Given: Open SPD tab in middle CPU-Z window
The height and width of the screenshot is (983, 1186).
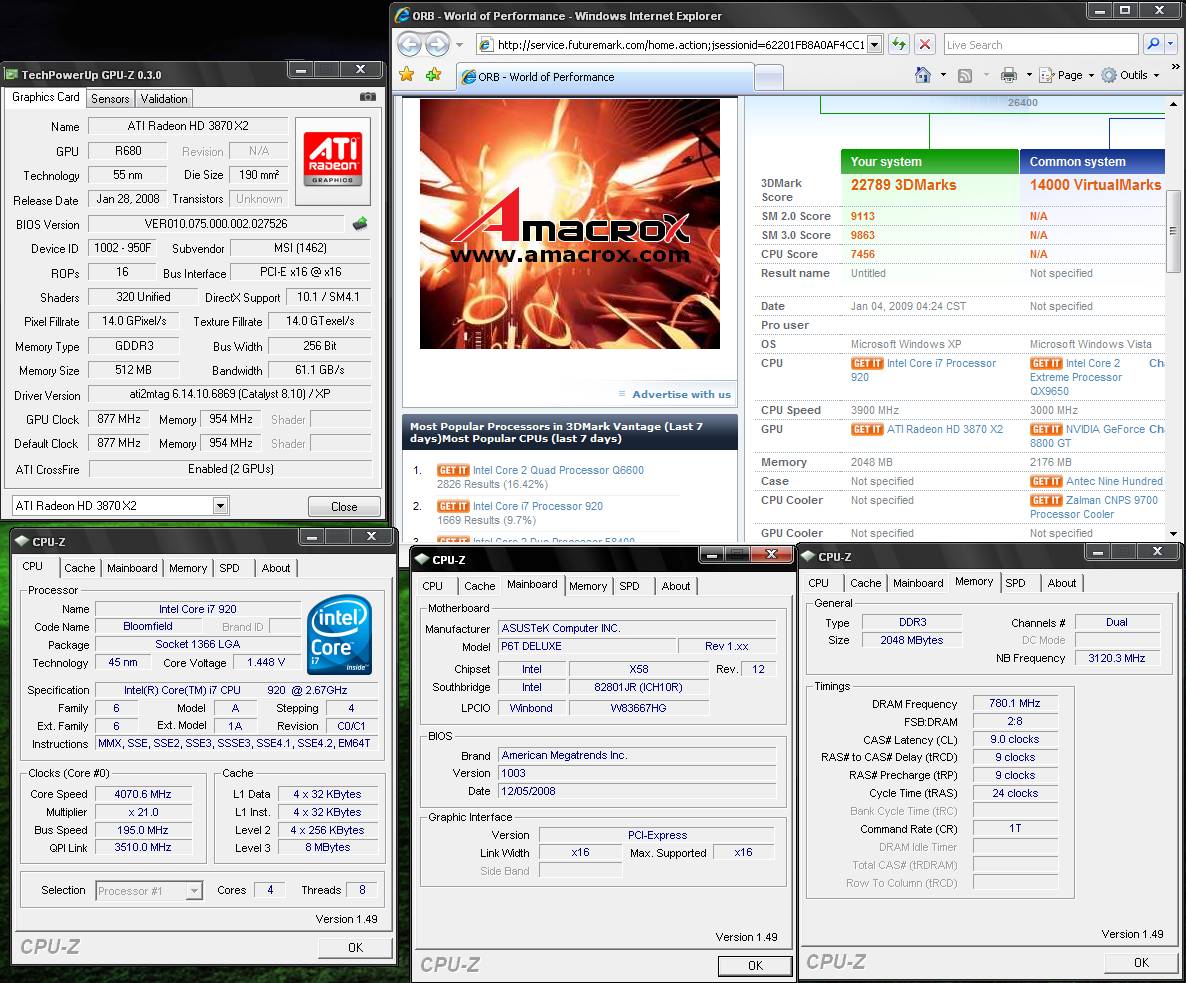Looking at the screenshot, I should [629, 586].
